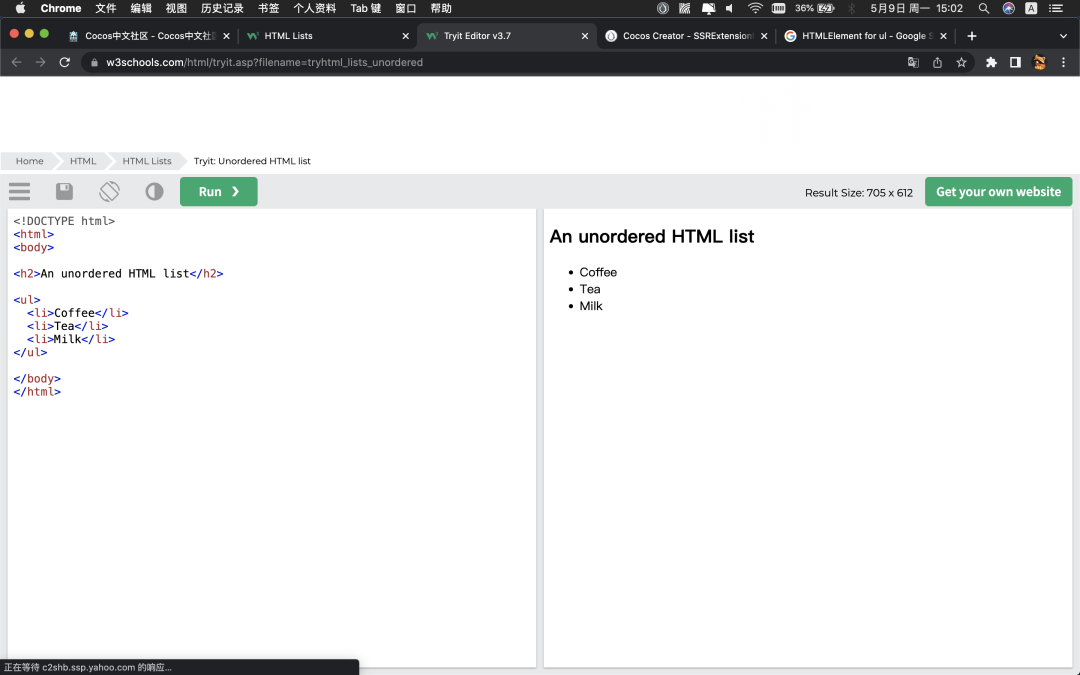Go back in browser history
The height and width of the screenshot is (675, 1080).
[x=17, y=62]
